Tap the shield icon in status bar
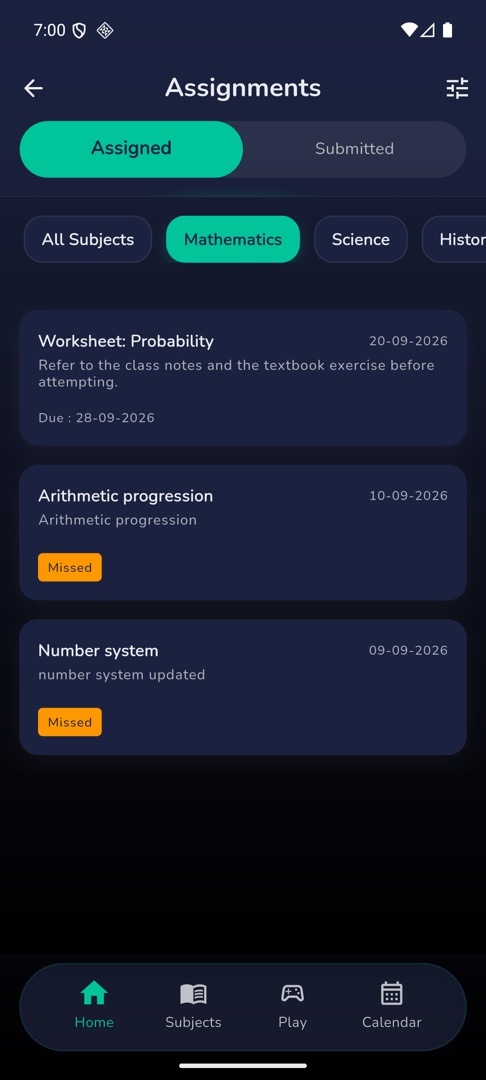 79,30
